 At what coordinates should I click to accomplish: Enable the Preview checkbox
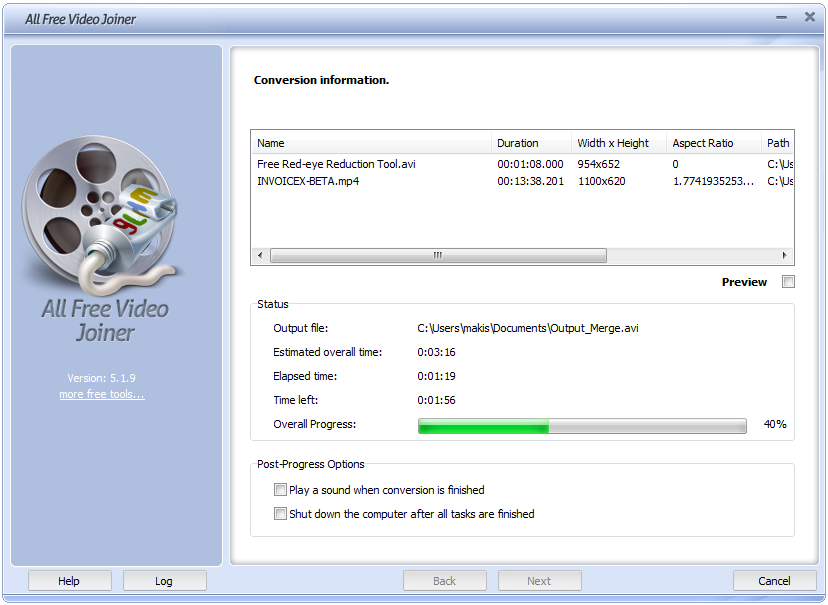tap(788, 282)
